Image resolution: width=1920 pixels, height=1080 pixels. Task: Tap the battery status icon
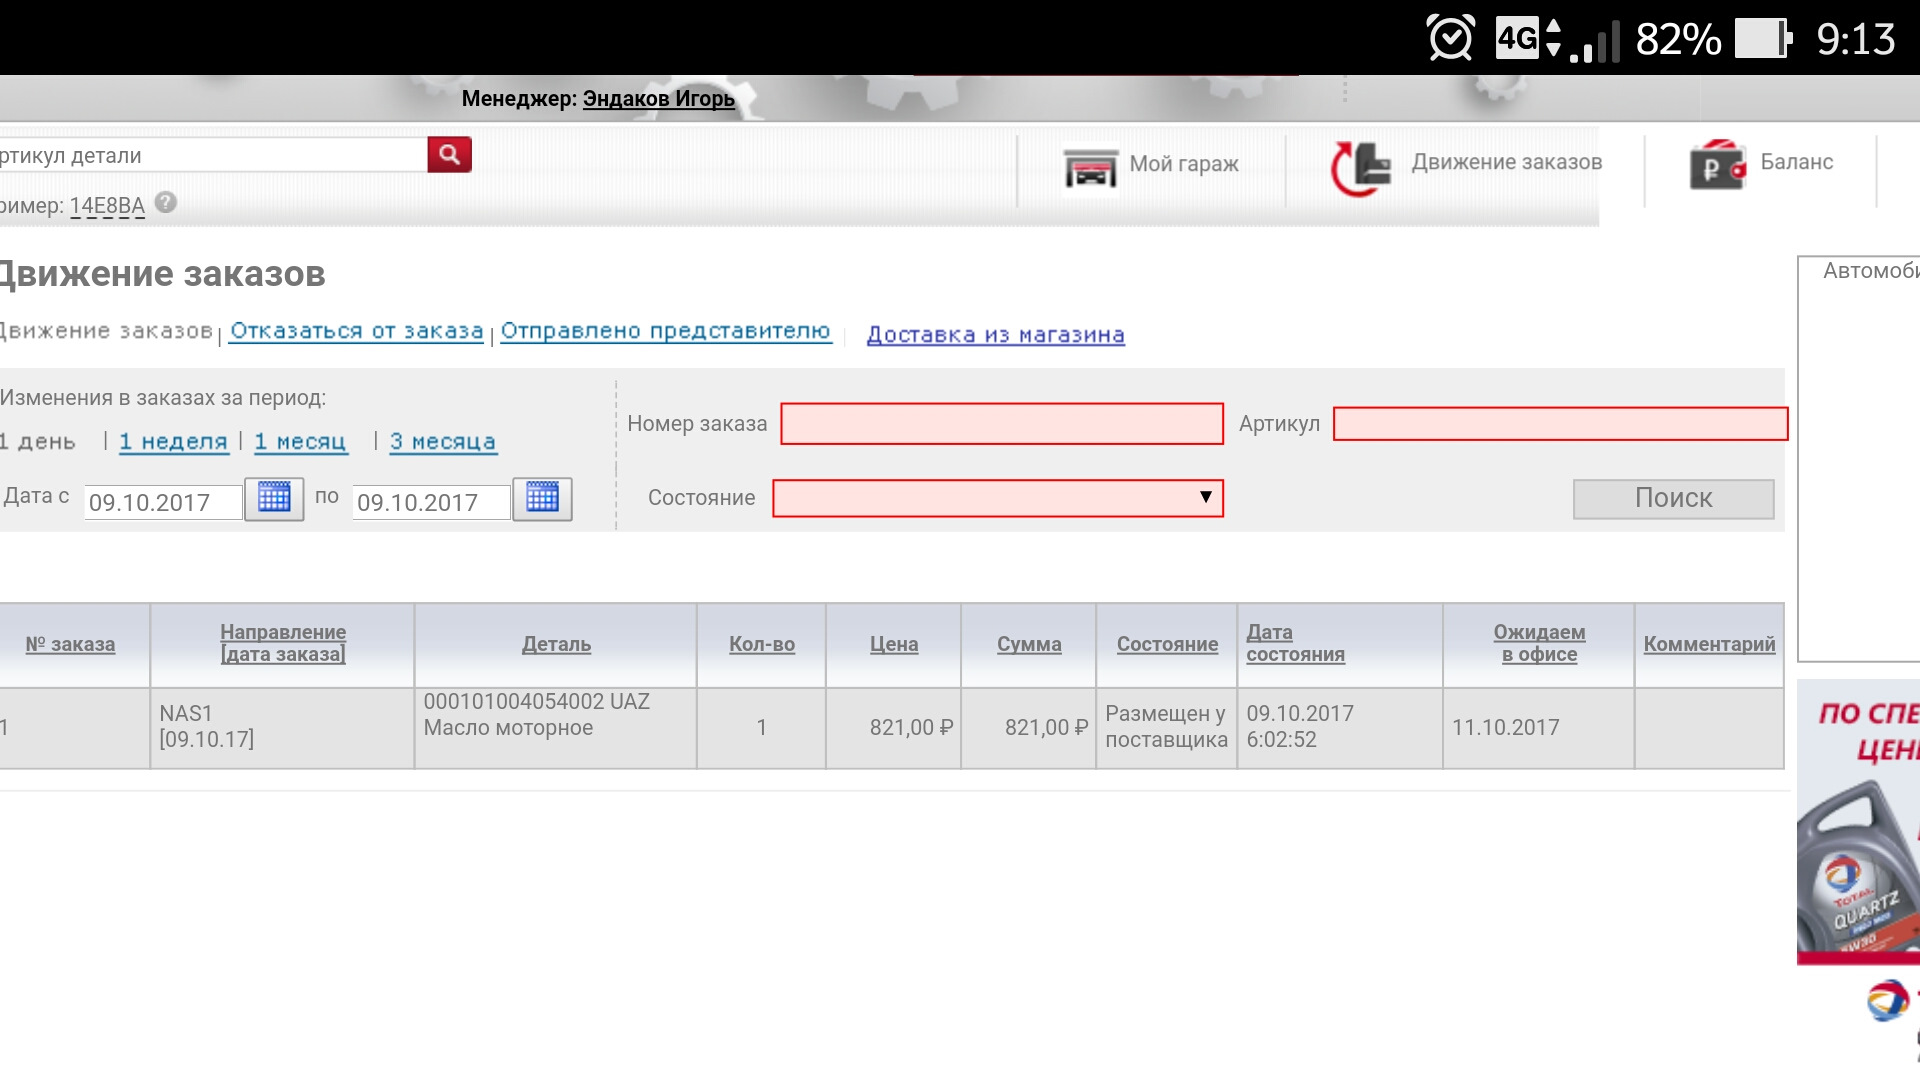click(x=1764, y=39)
